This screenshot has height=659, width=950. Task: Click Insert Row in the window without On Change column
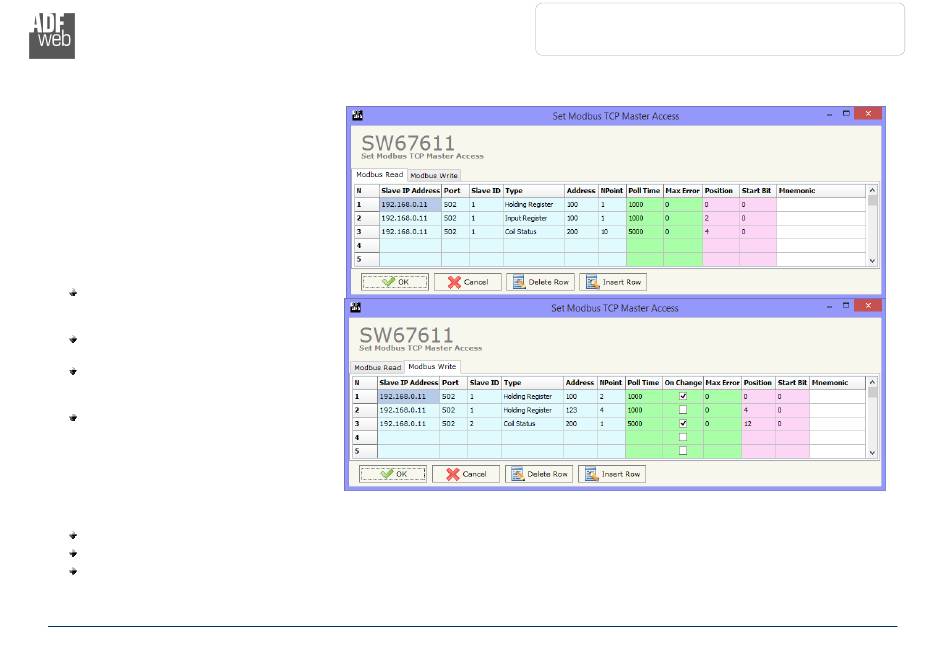point(612,282)
